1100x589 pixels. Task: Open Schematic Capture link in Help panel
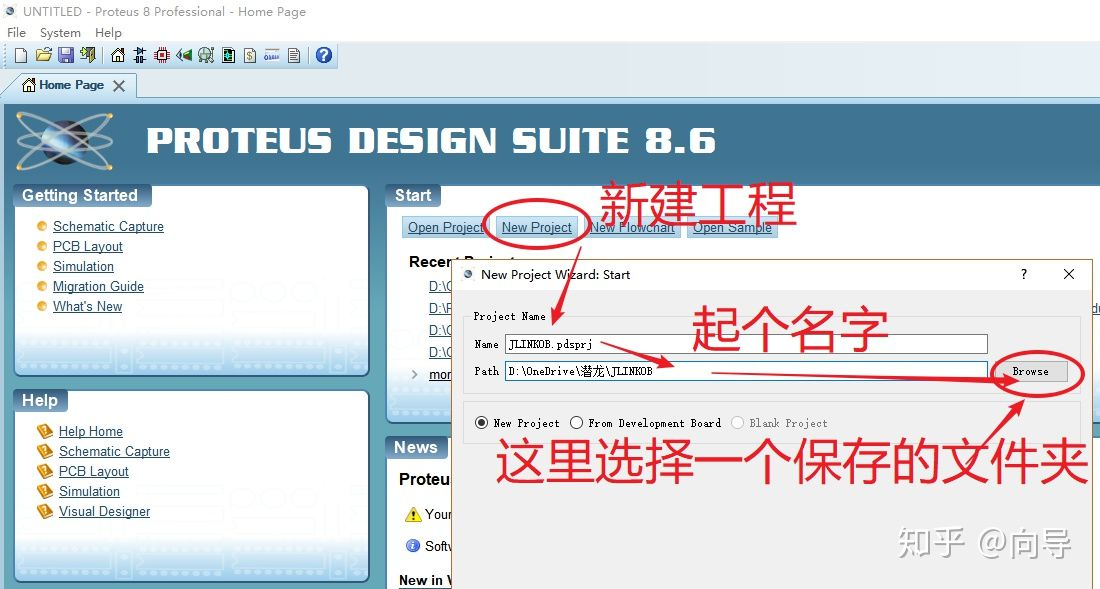[114, 452]
